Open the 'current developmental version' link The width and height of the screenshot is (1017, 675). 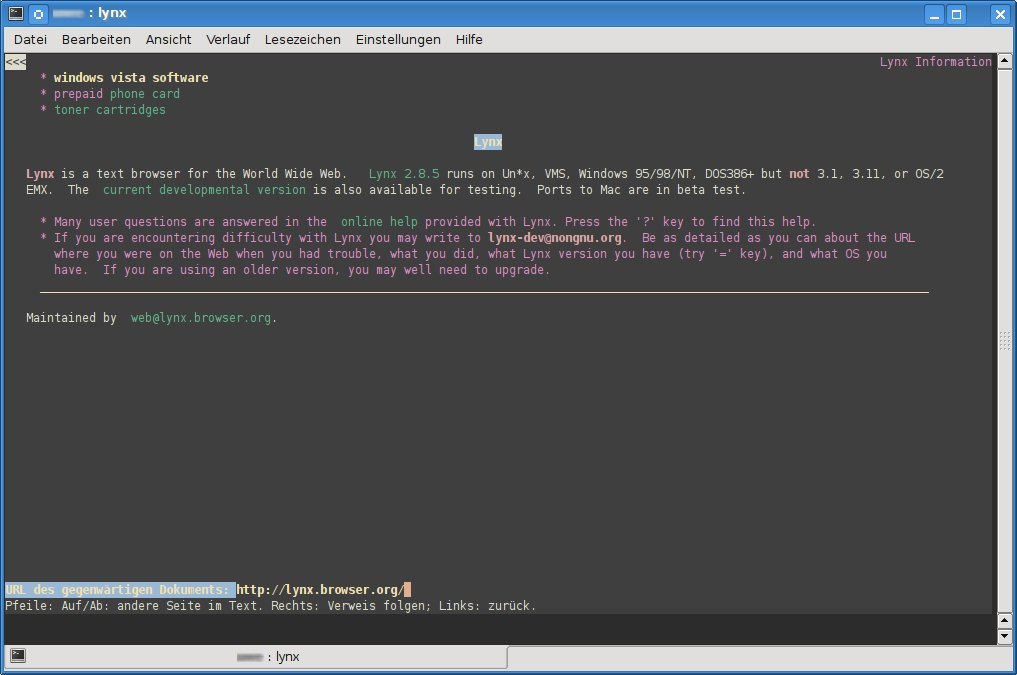[x=204, y=190]
